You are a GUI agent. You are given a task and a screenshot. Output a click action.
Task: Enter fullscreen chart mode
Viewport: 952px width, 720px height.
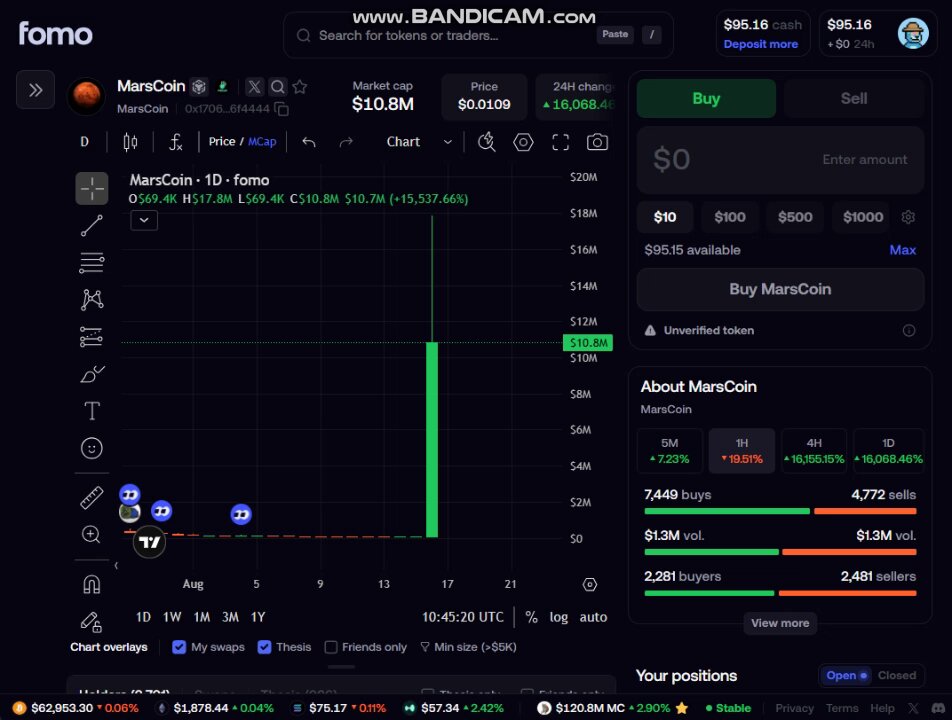pos(560,142)
